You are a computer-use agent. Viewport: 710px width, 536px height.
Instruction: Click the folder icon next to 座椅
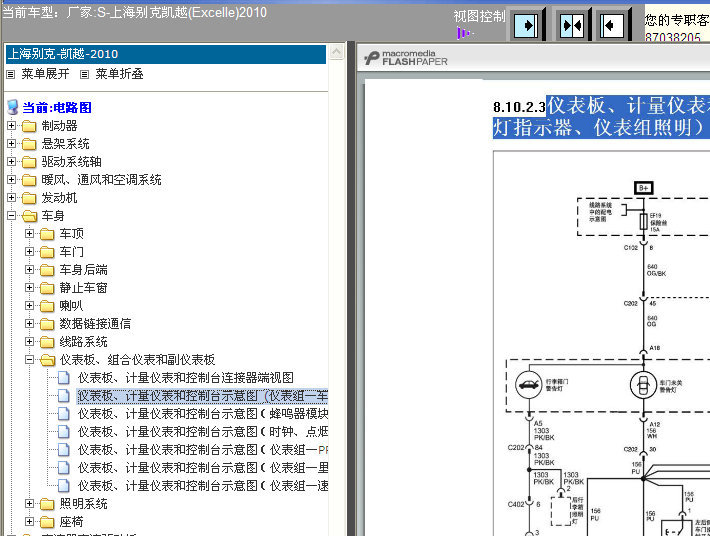47,522
